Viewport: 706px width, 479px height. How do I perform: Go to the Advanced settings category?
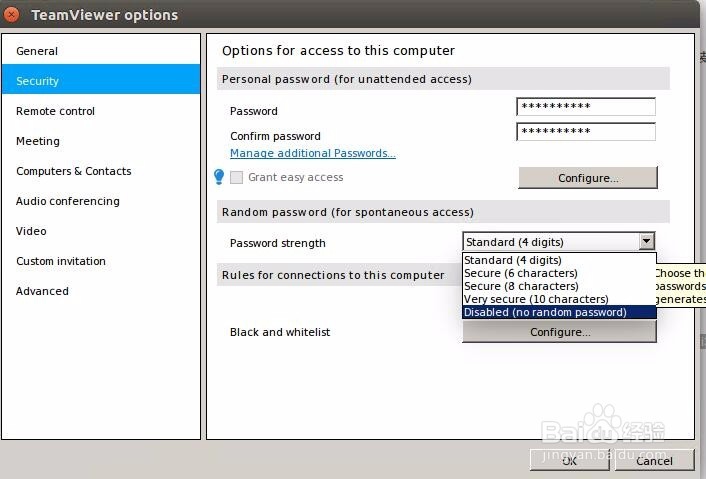pyautogui.click(x=101, y=291)
